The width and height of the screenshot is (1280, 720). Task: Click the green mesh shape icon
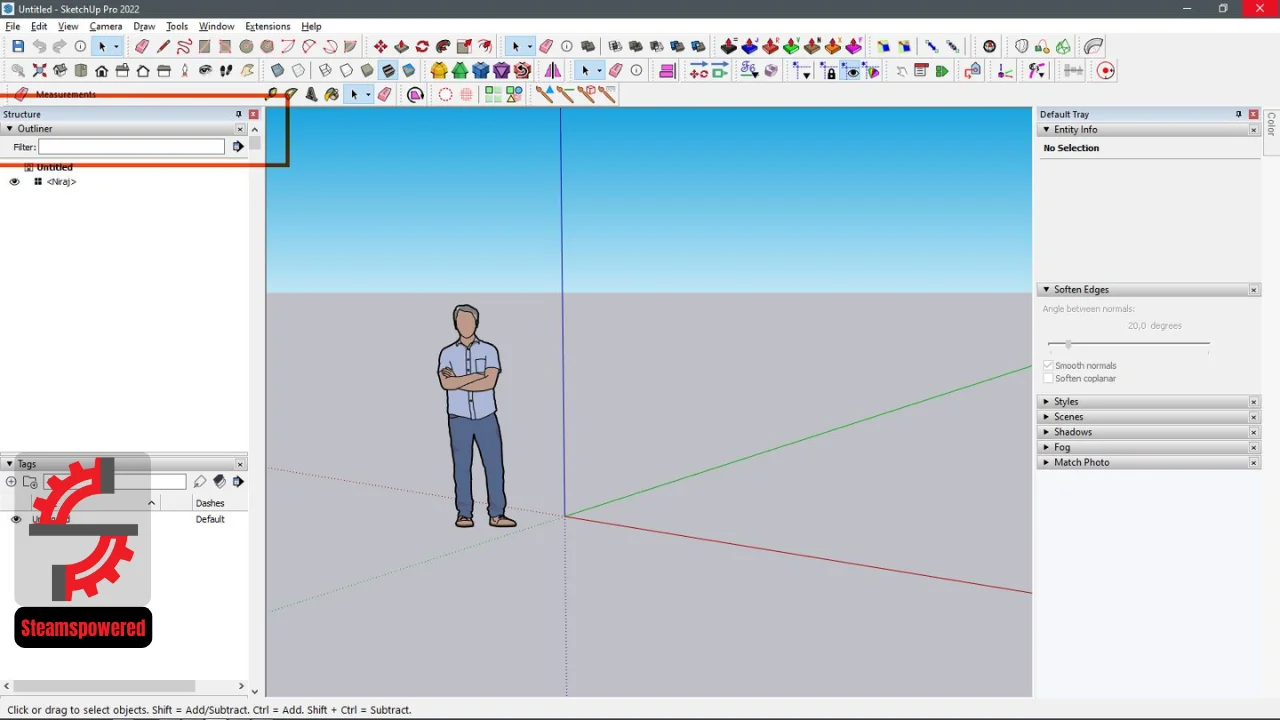pyautogui.click(x=1063, y=46)
